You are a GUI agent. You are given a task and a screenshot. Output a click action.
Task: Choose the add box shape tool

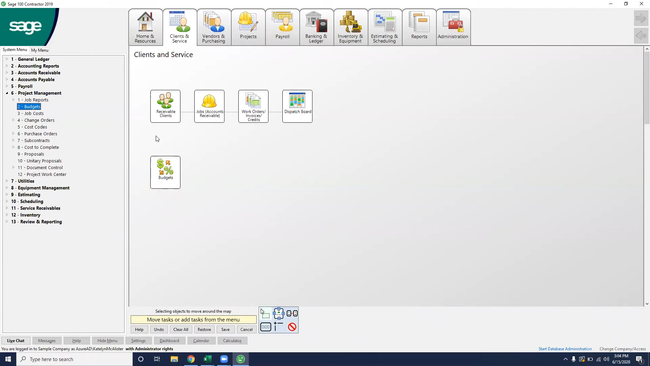tap(265, 327)
